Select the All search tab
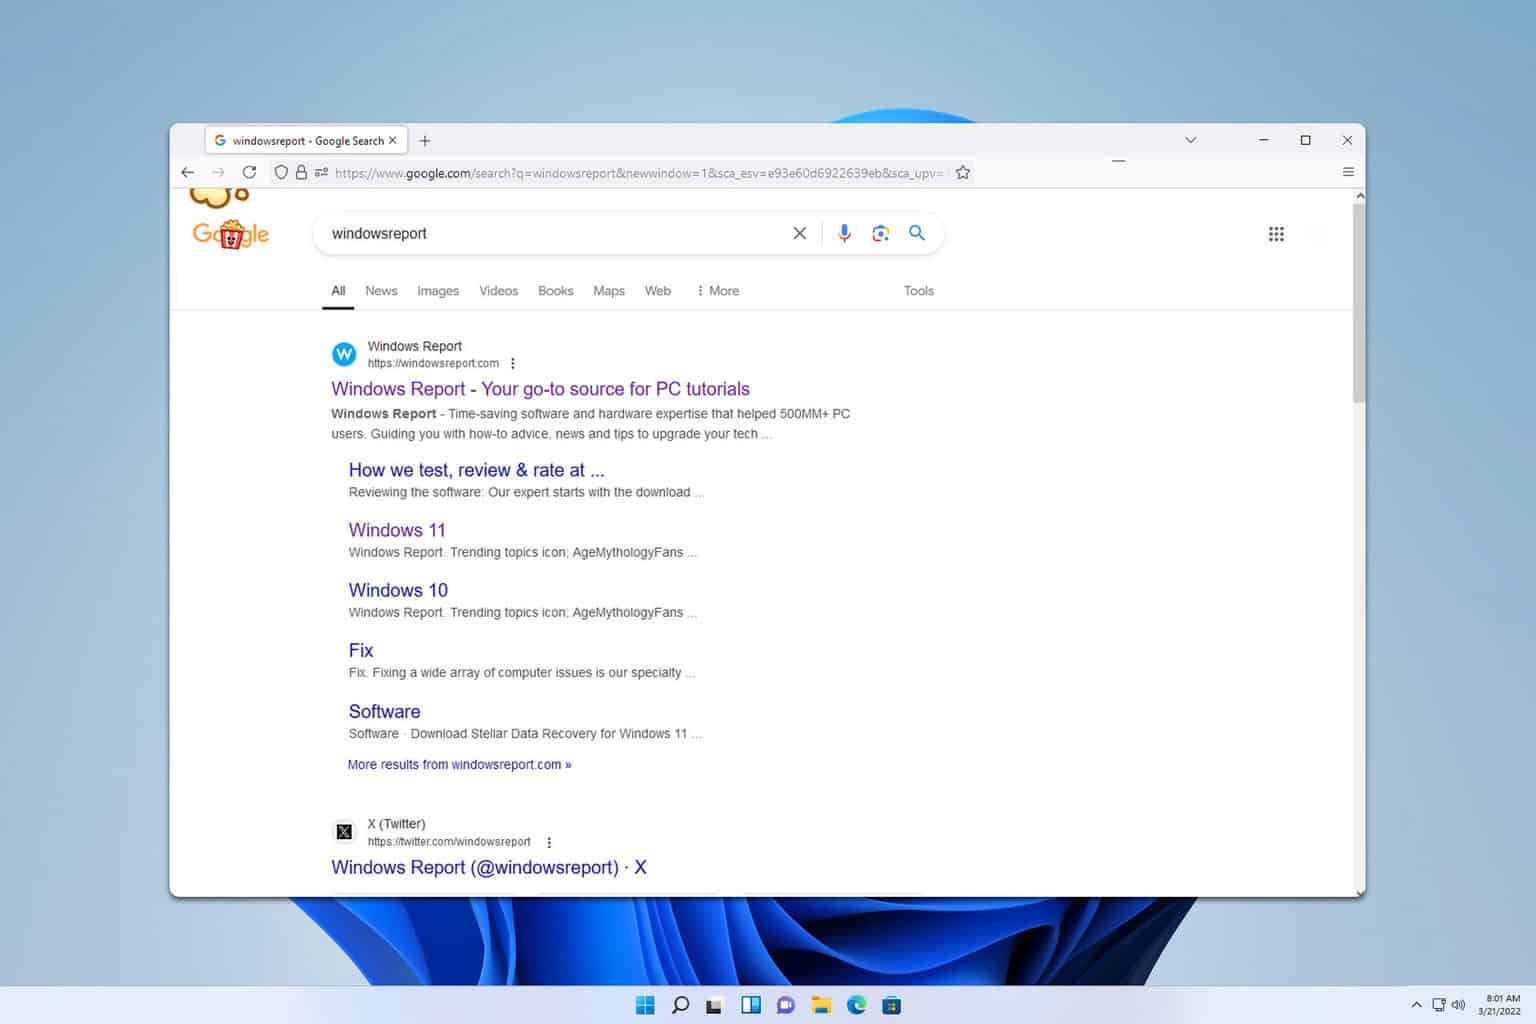Image resolution: width=1536 pixels, height=1024 pixels. (338, 291)
